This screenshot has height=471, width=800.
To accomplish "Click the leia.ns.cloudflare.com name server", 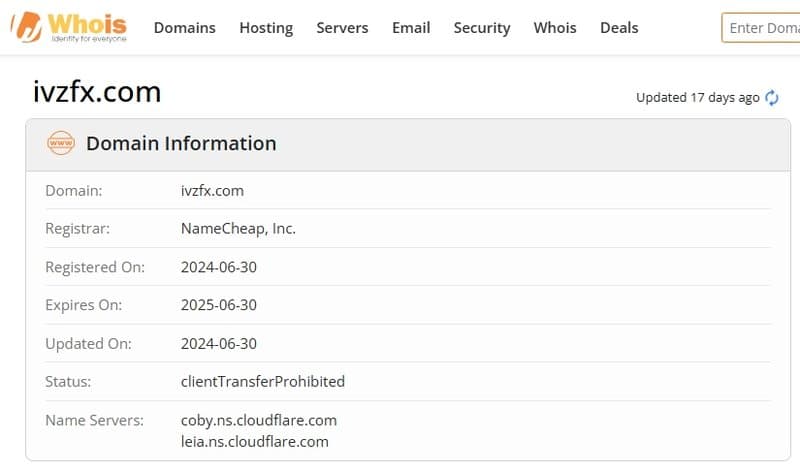I will (254, 441).
